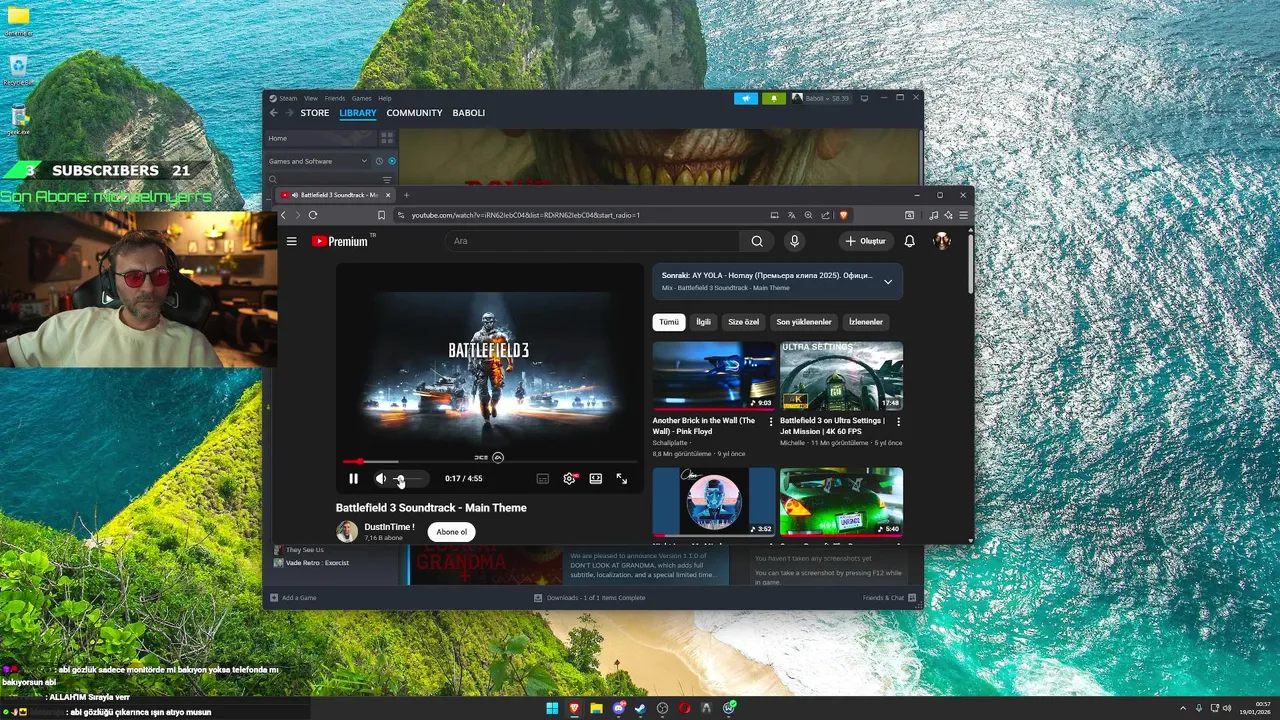This screenshot has height=720, width=1280.
Task: Open Battlefield 3 Ultra Settings thumbnail
Action: tap(841, 376)
